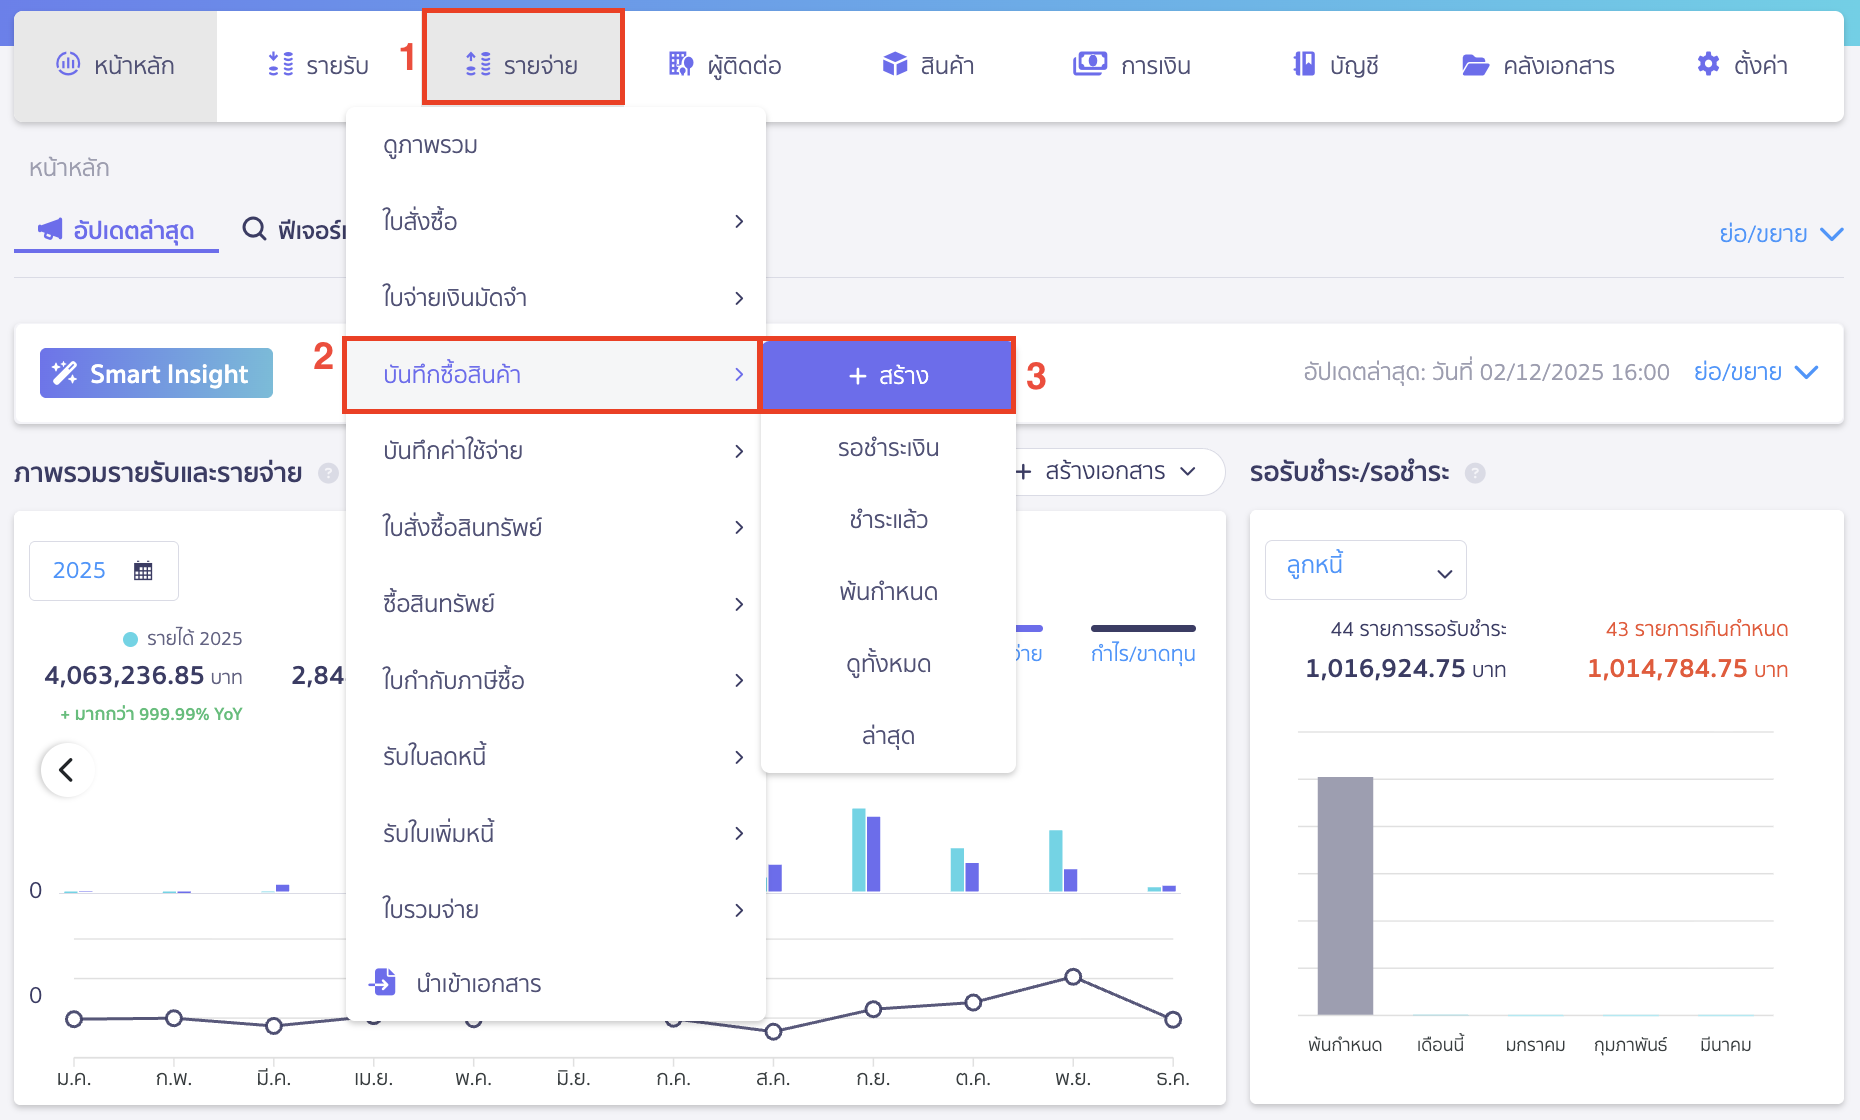Viewport: 1860px width, 1120px height.
Task: Open the ลูกหนี้ dropdown
Action: tap(1365, 570)
